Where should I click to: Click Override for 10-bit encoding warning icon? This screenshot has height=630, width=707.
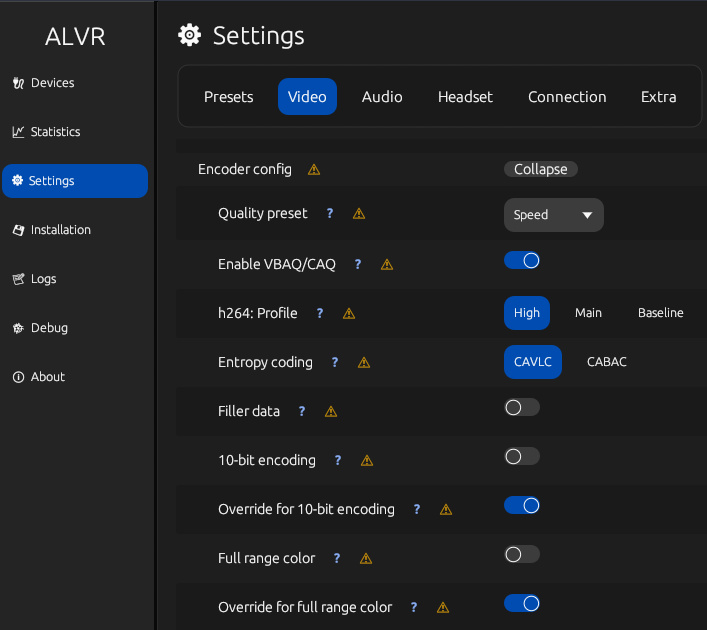(446, 509)
